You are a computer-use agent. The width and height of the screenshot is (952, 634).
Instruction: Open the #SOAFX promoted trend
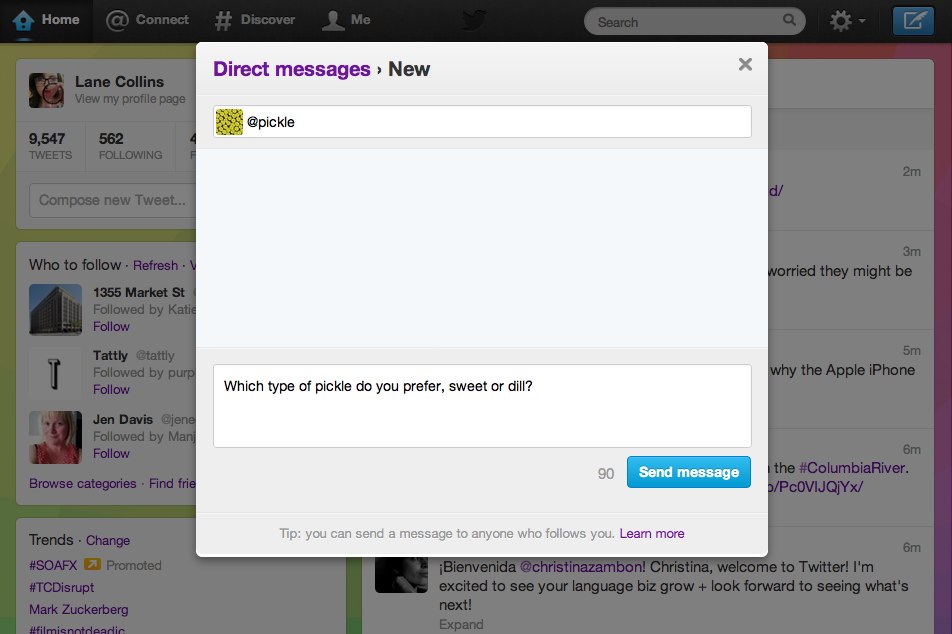53,565
